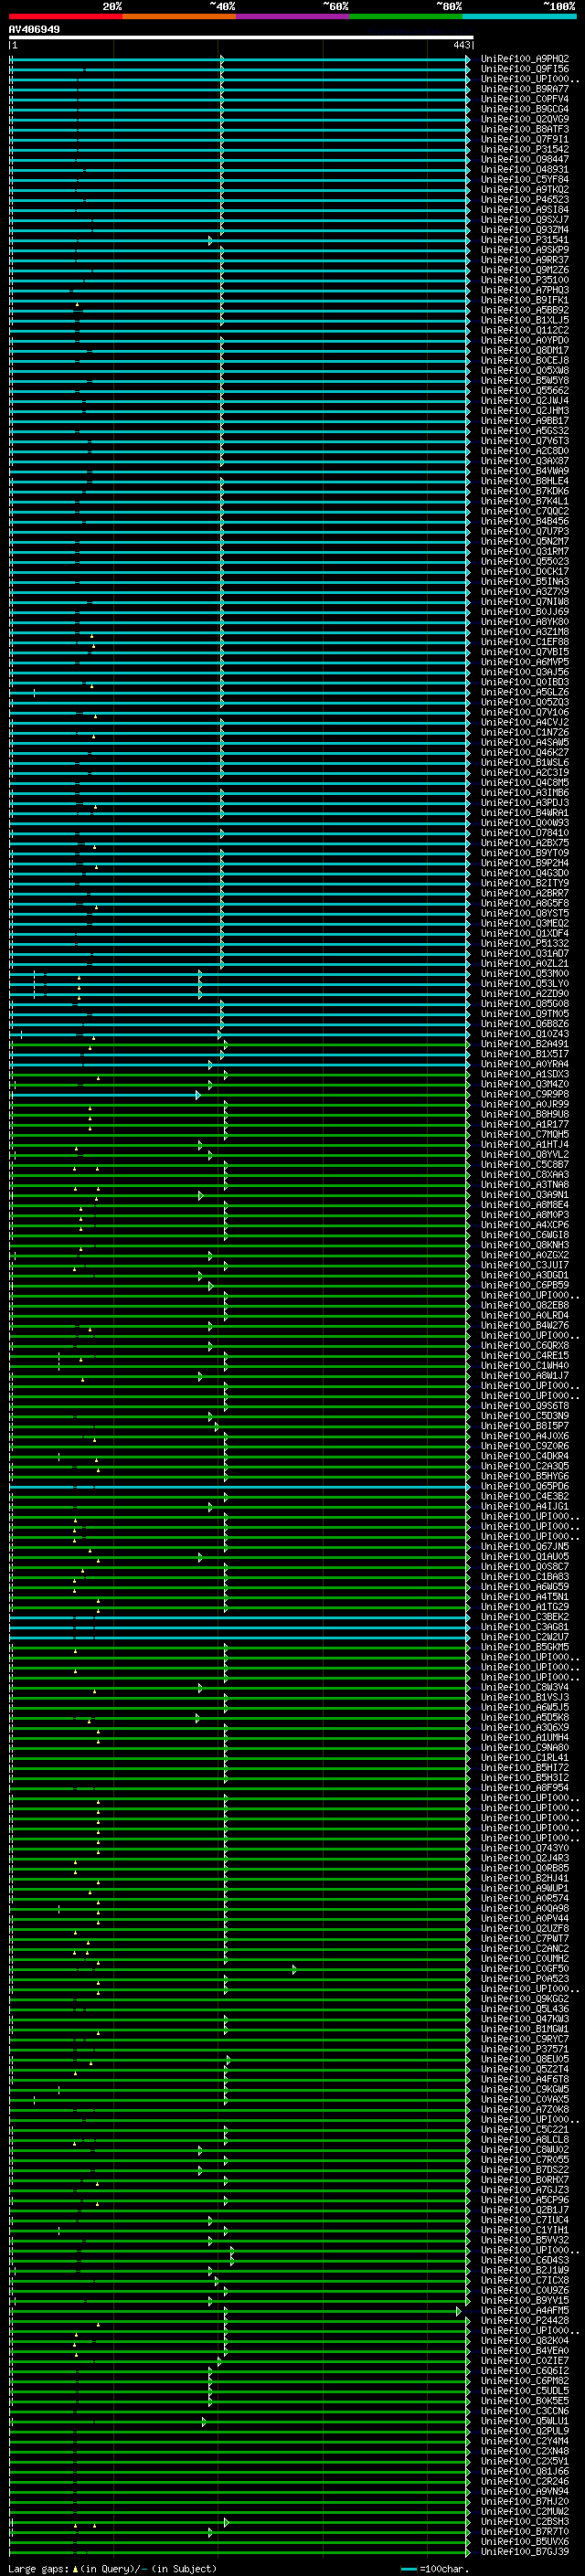
Task: Click the UniRef100_A9TKQ2 label
Action: pos(525,190)
